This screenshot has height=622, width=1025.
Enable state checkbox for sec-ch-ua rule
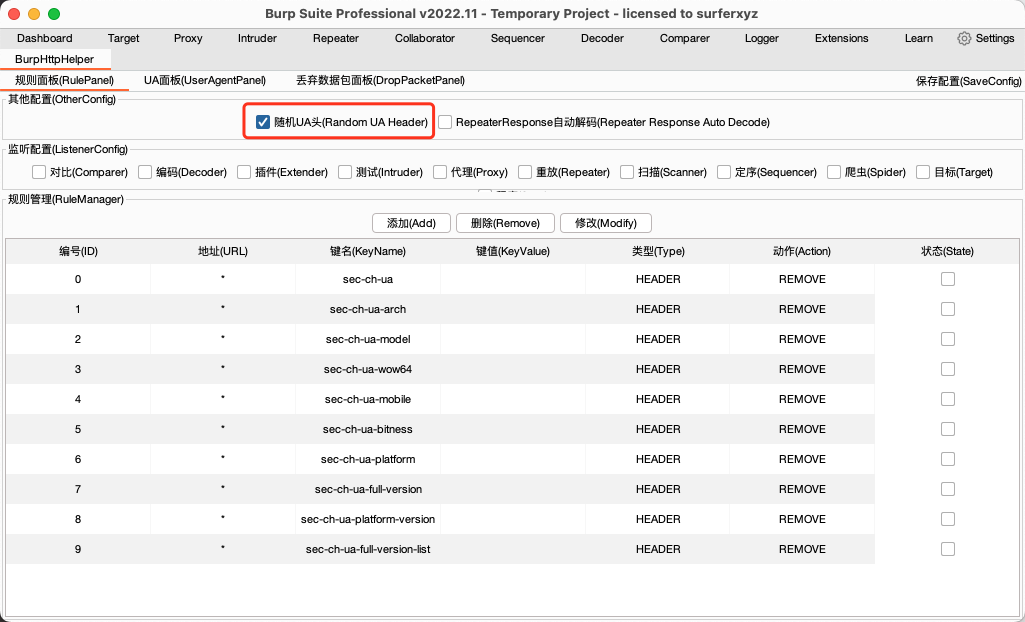click(x=948, y=279)
